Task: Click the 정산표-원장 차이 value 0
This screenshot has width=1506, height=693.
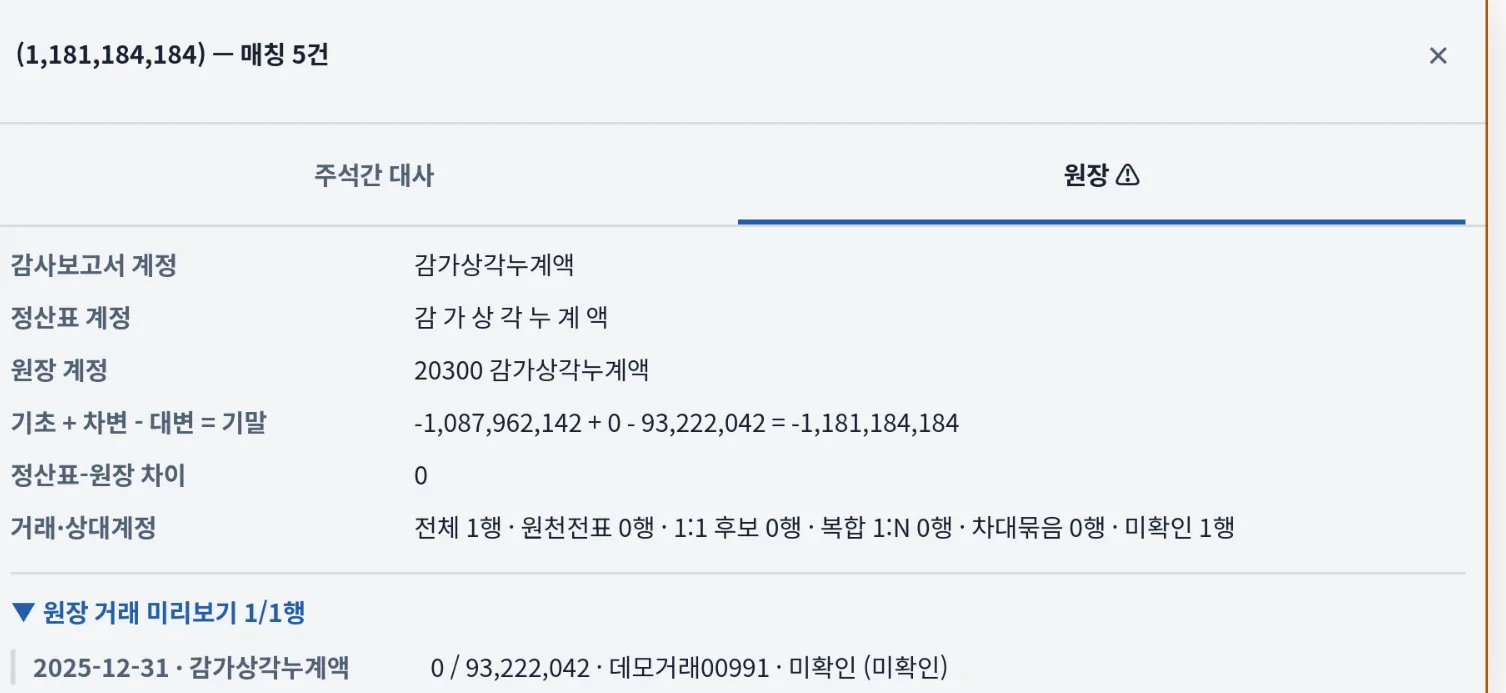Action: point(421,476)
